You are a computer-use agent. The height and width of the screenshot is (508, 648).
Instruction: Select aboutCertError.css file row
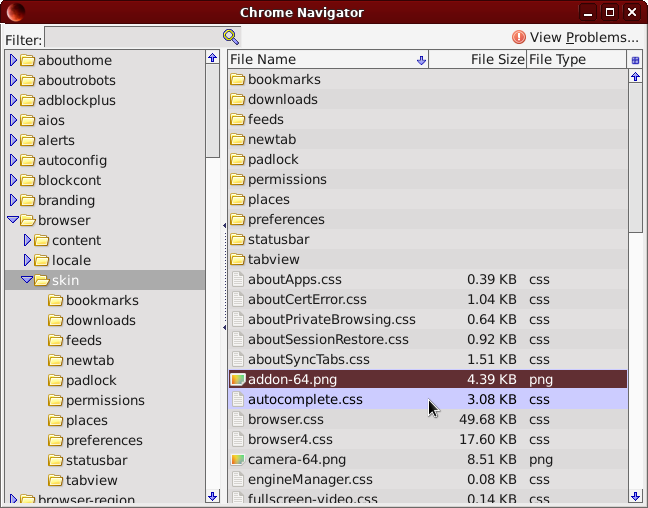428,299
